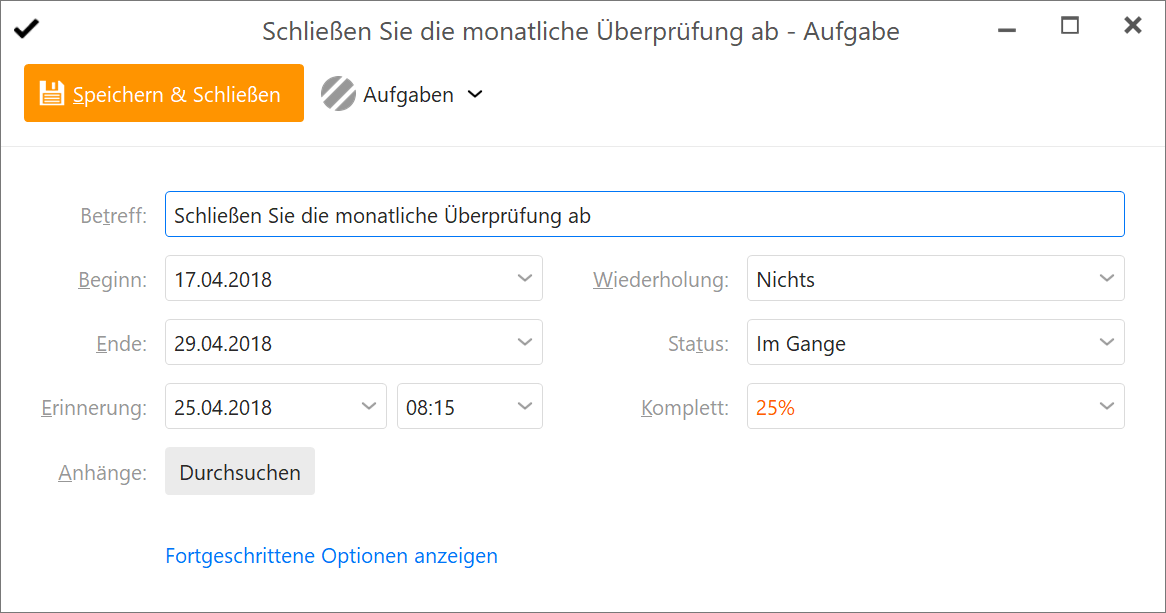This screenshot has height=613, width=1166.
Task: Click the Beginn label
Action: click(x=112, y=280)
